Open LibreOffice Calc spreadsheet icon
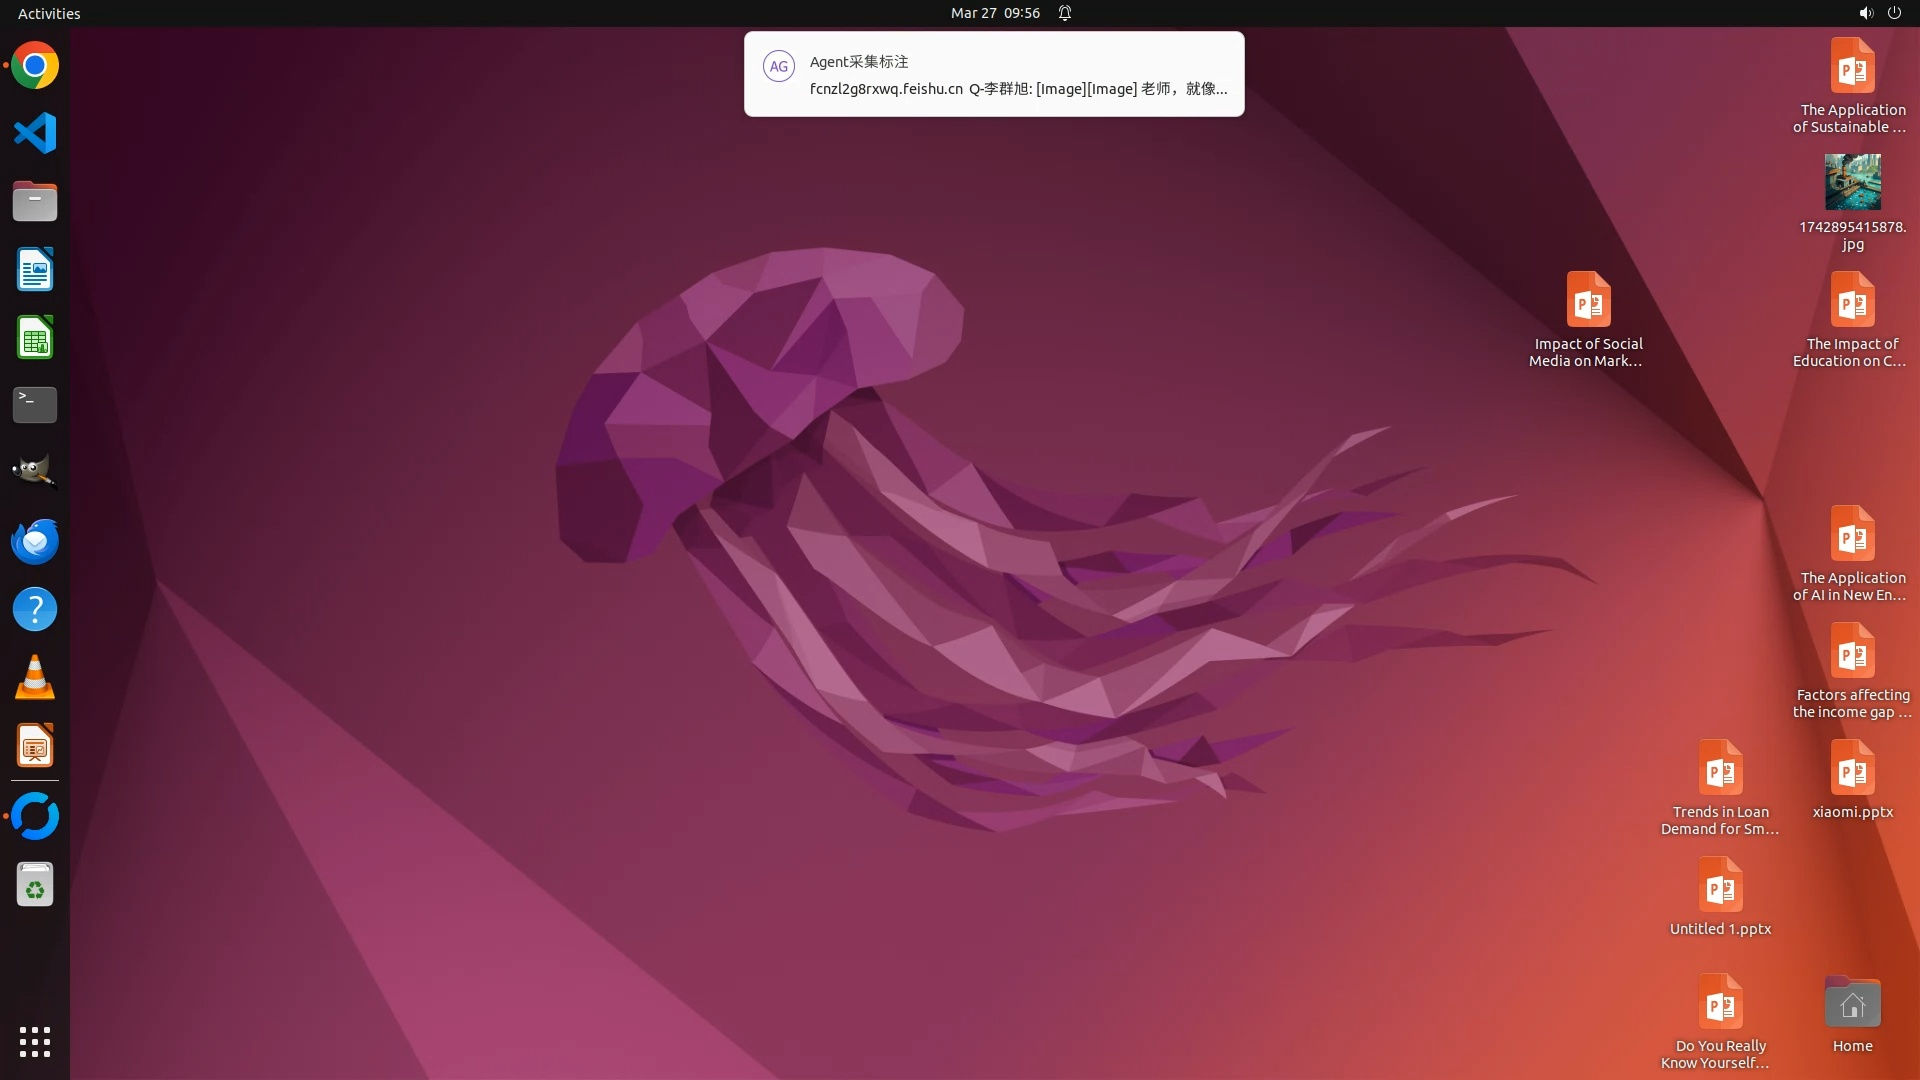Screen dimensions: 1920x1080 (35, 337)
